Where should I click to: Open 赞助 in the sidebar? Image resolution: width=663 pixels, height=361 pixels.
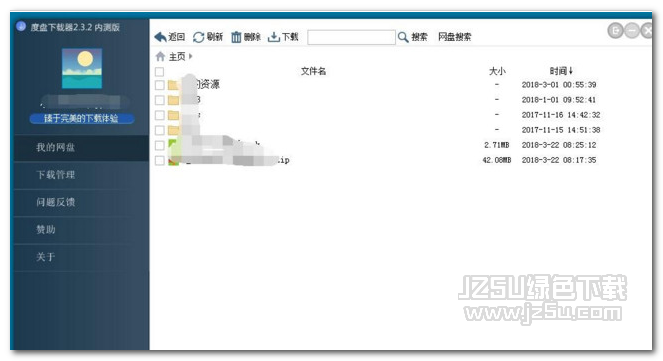click(82, 230)
